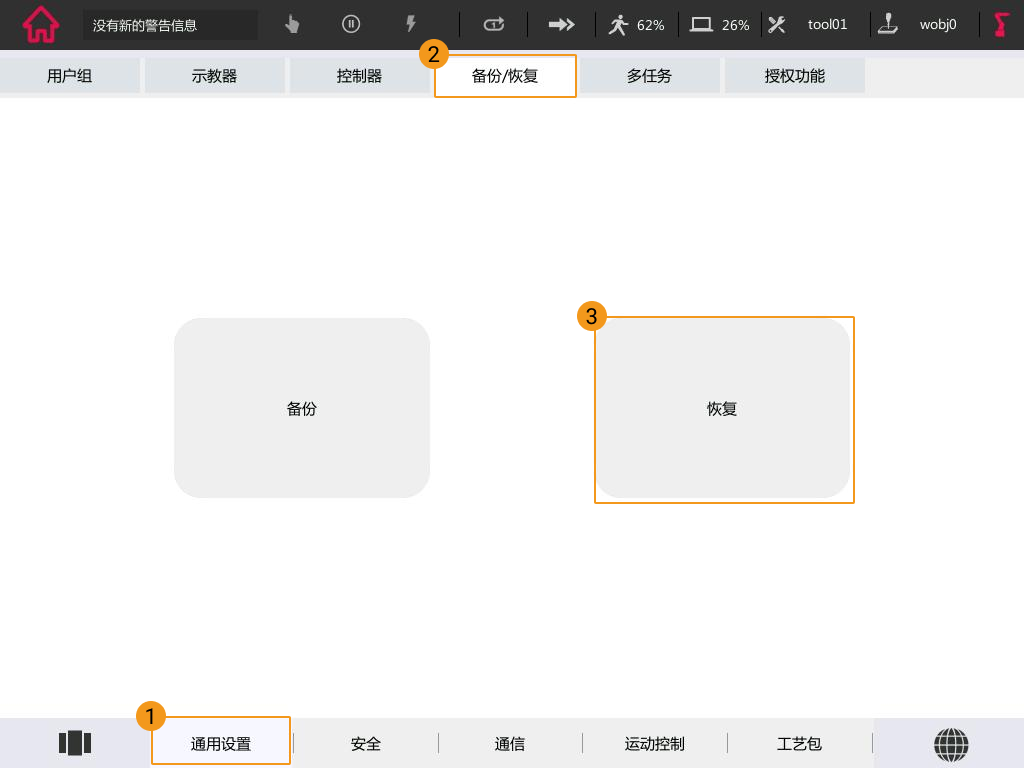This screenshot has height=768, width=1024.
Task: Select 运动控制 in the bottom menu
Action: [655, 744]
